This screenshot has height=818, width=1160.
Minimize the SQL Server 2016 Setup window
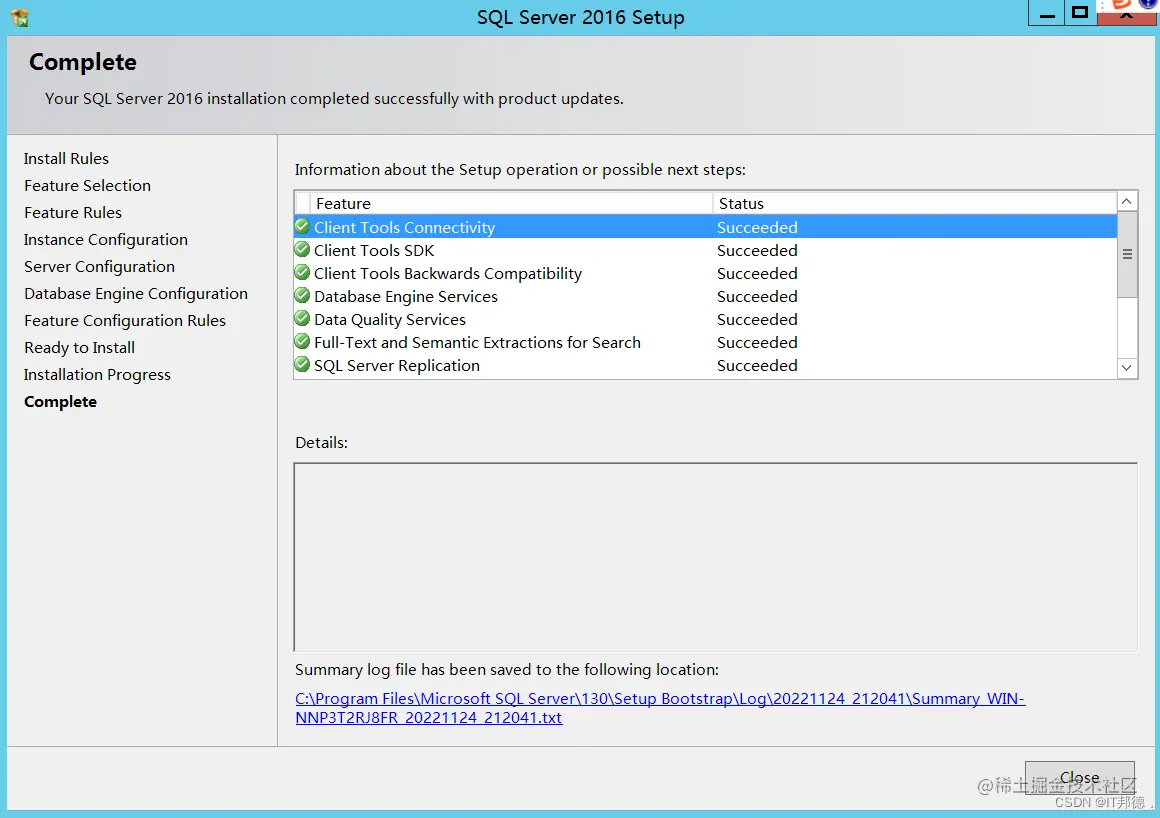click(1047, 13)
